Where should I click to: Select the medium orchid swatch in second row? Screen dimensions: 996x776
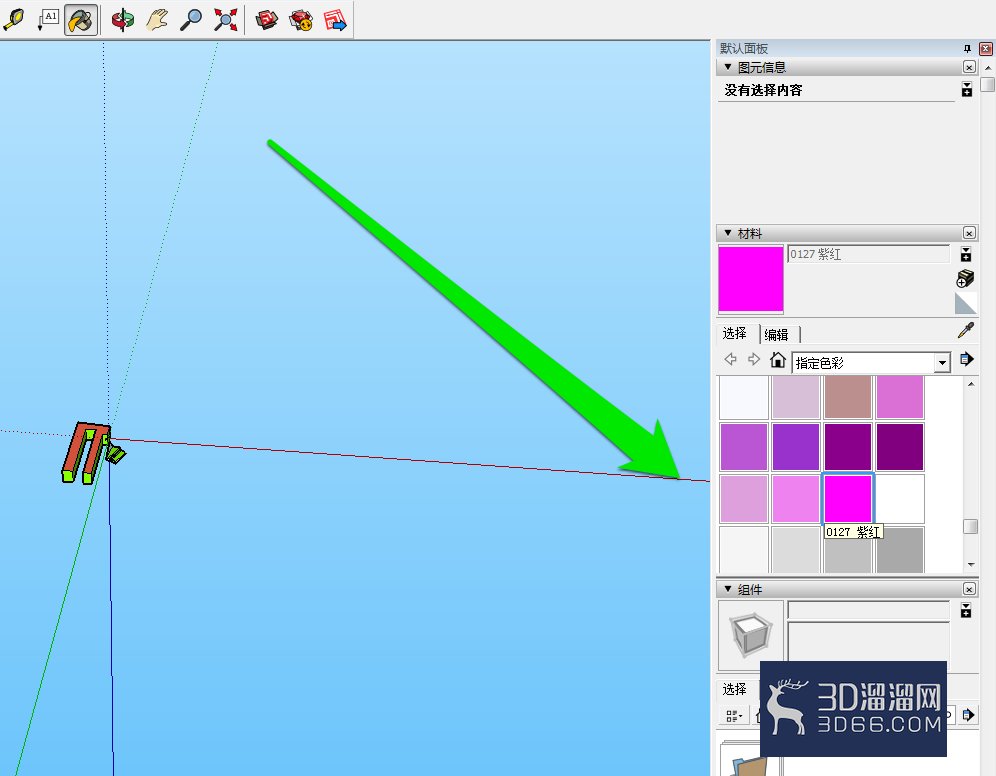tap(744, 447)
